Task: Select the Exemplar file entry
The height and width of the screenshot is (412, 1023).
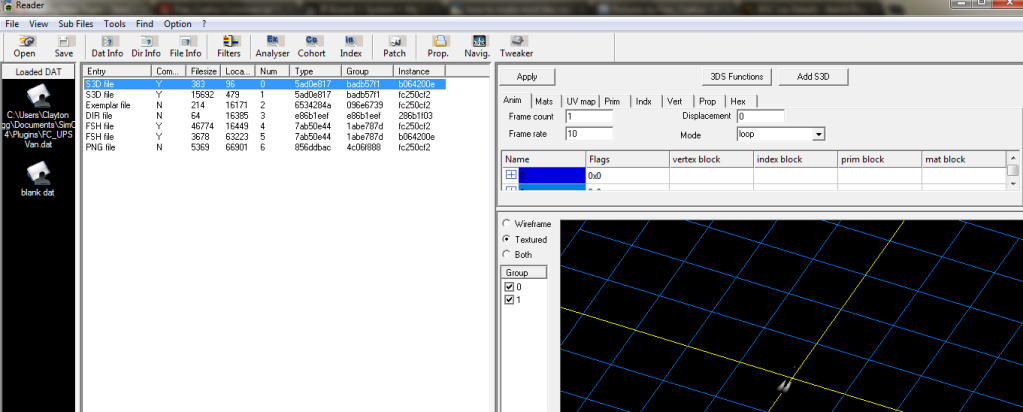Action: point(264,105)
